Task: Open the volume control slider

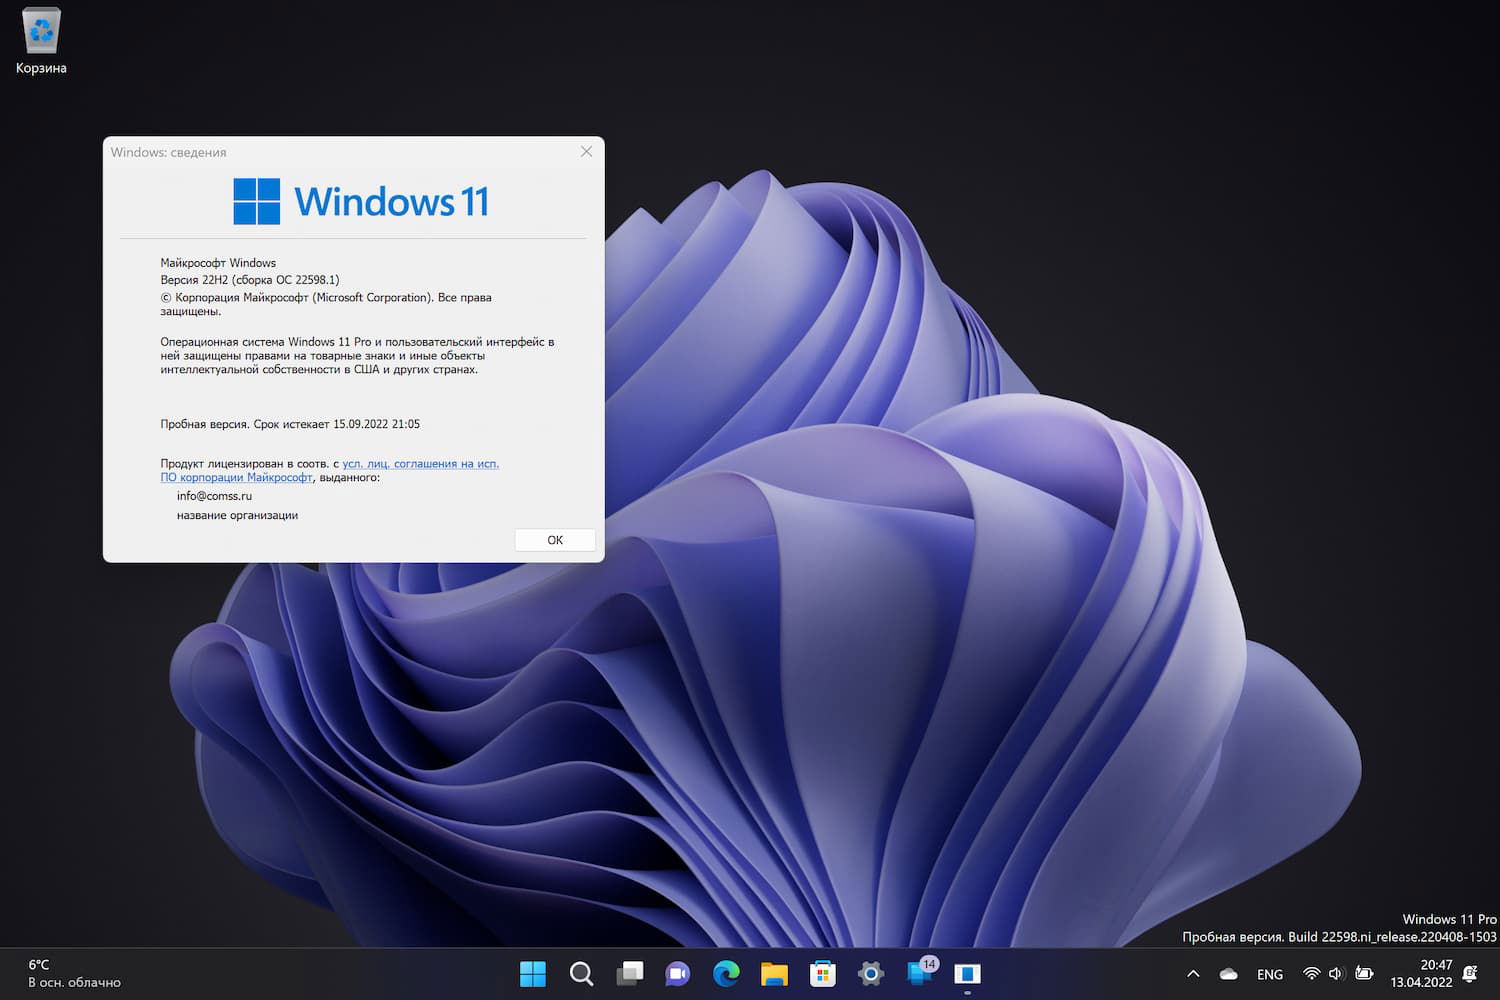Action: [1335, 973]
